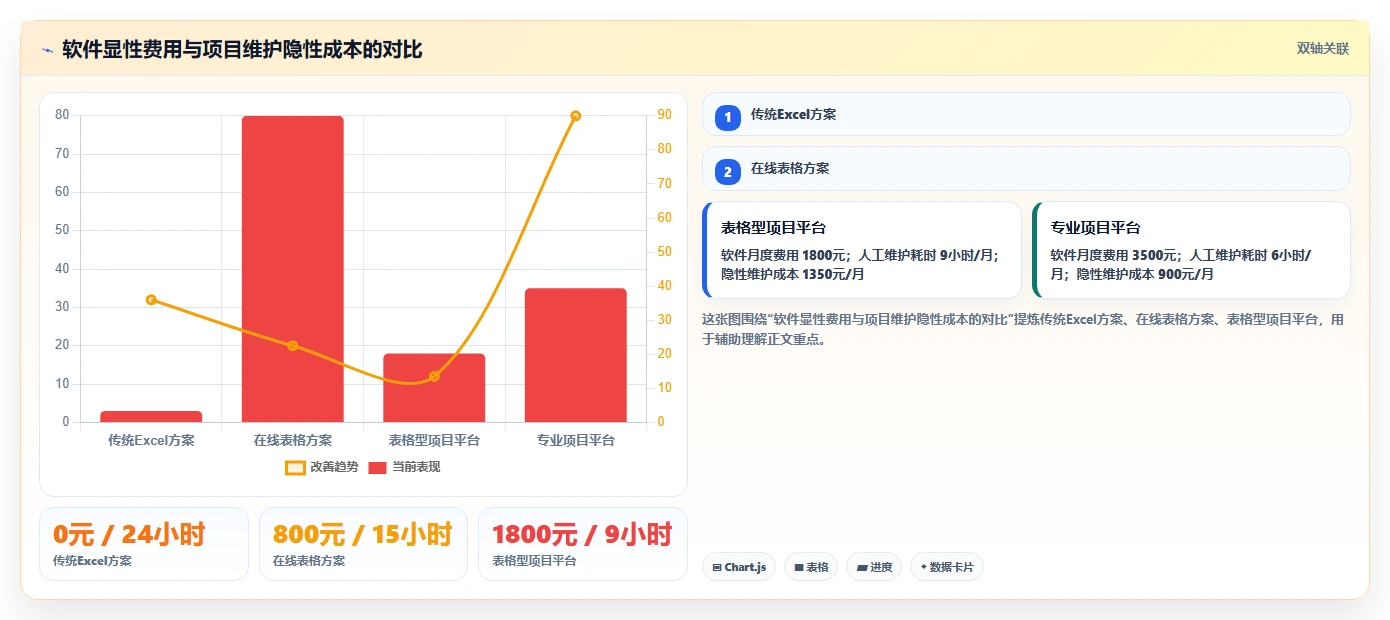The image size is (1390, 620).
Task: Click caption 表格型项目平台 under 1800元 stat
Action: pos(534,561)
